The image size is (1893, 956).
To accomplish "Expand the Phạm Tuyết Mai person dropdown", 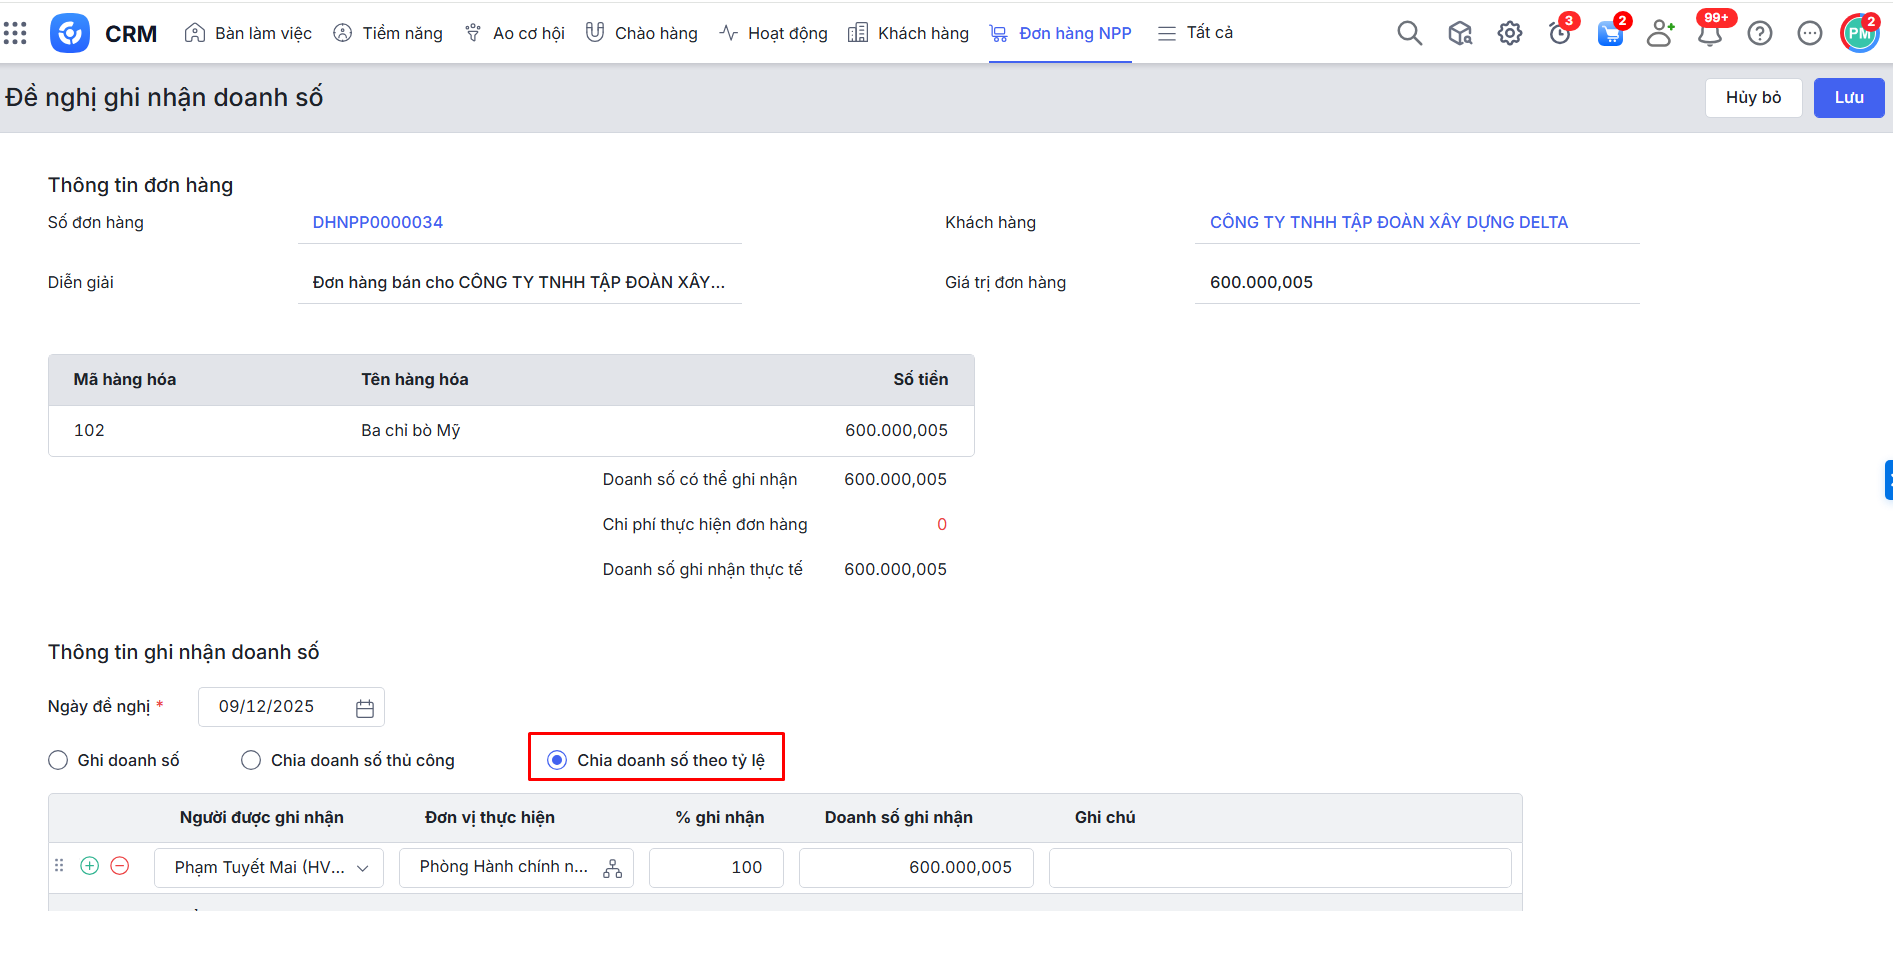I will pos(362,868).
